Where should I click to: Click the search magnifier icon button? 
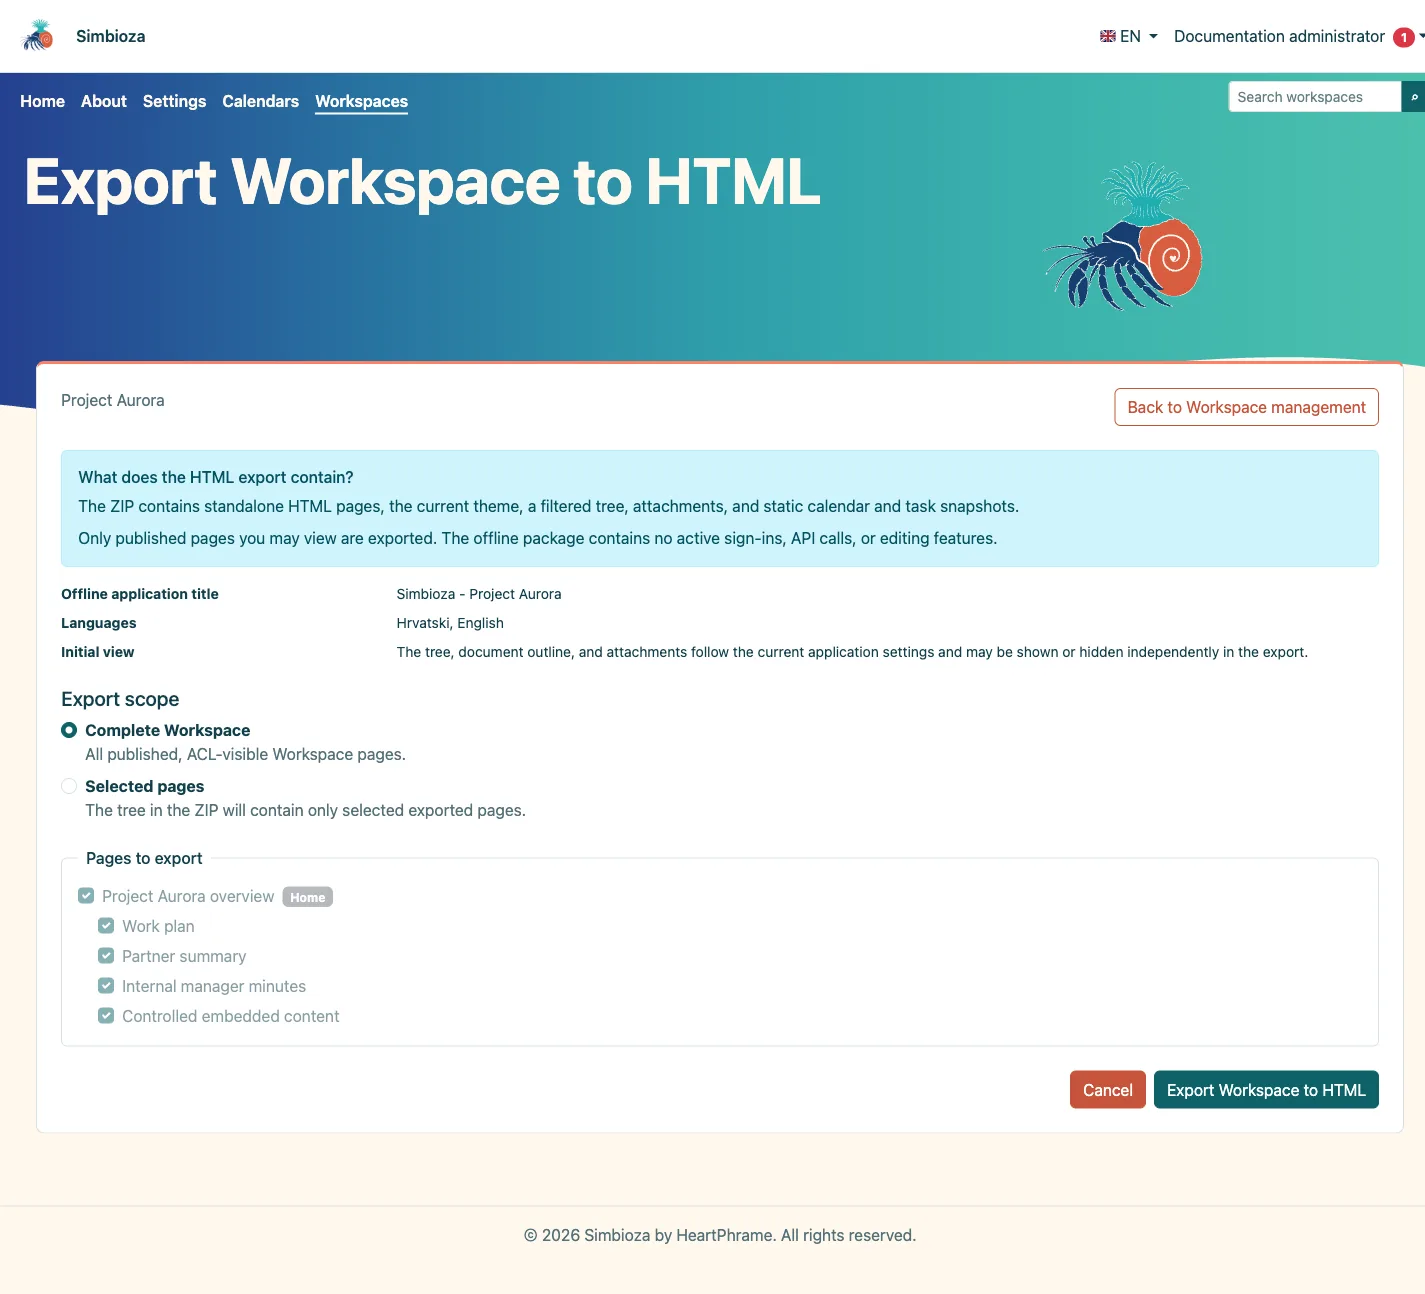[1413, 97]
